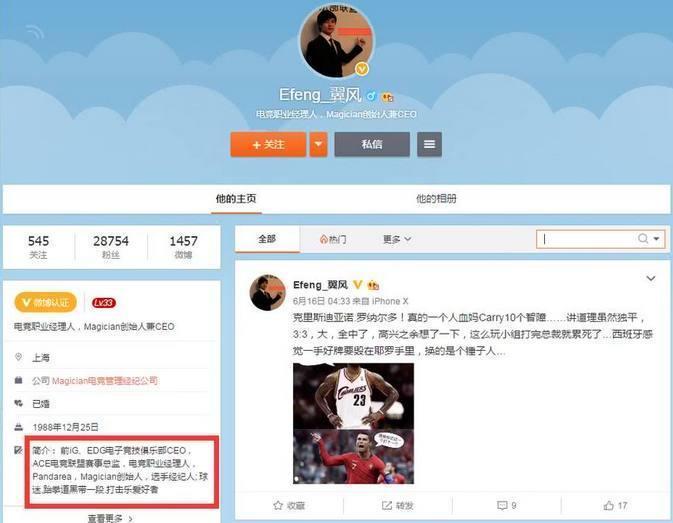Open comments icon showing 9
673x523 pixels.
pos(506,506)
